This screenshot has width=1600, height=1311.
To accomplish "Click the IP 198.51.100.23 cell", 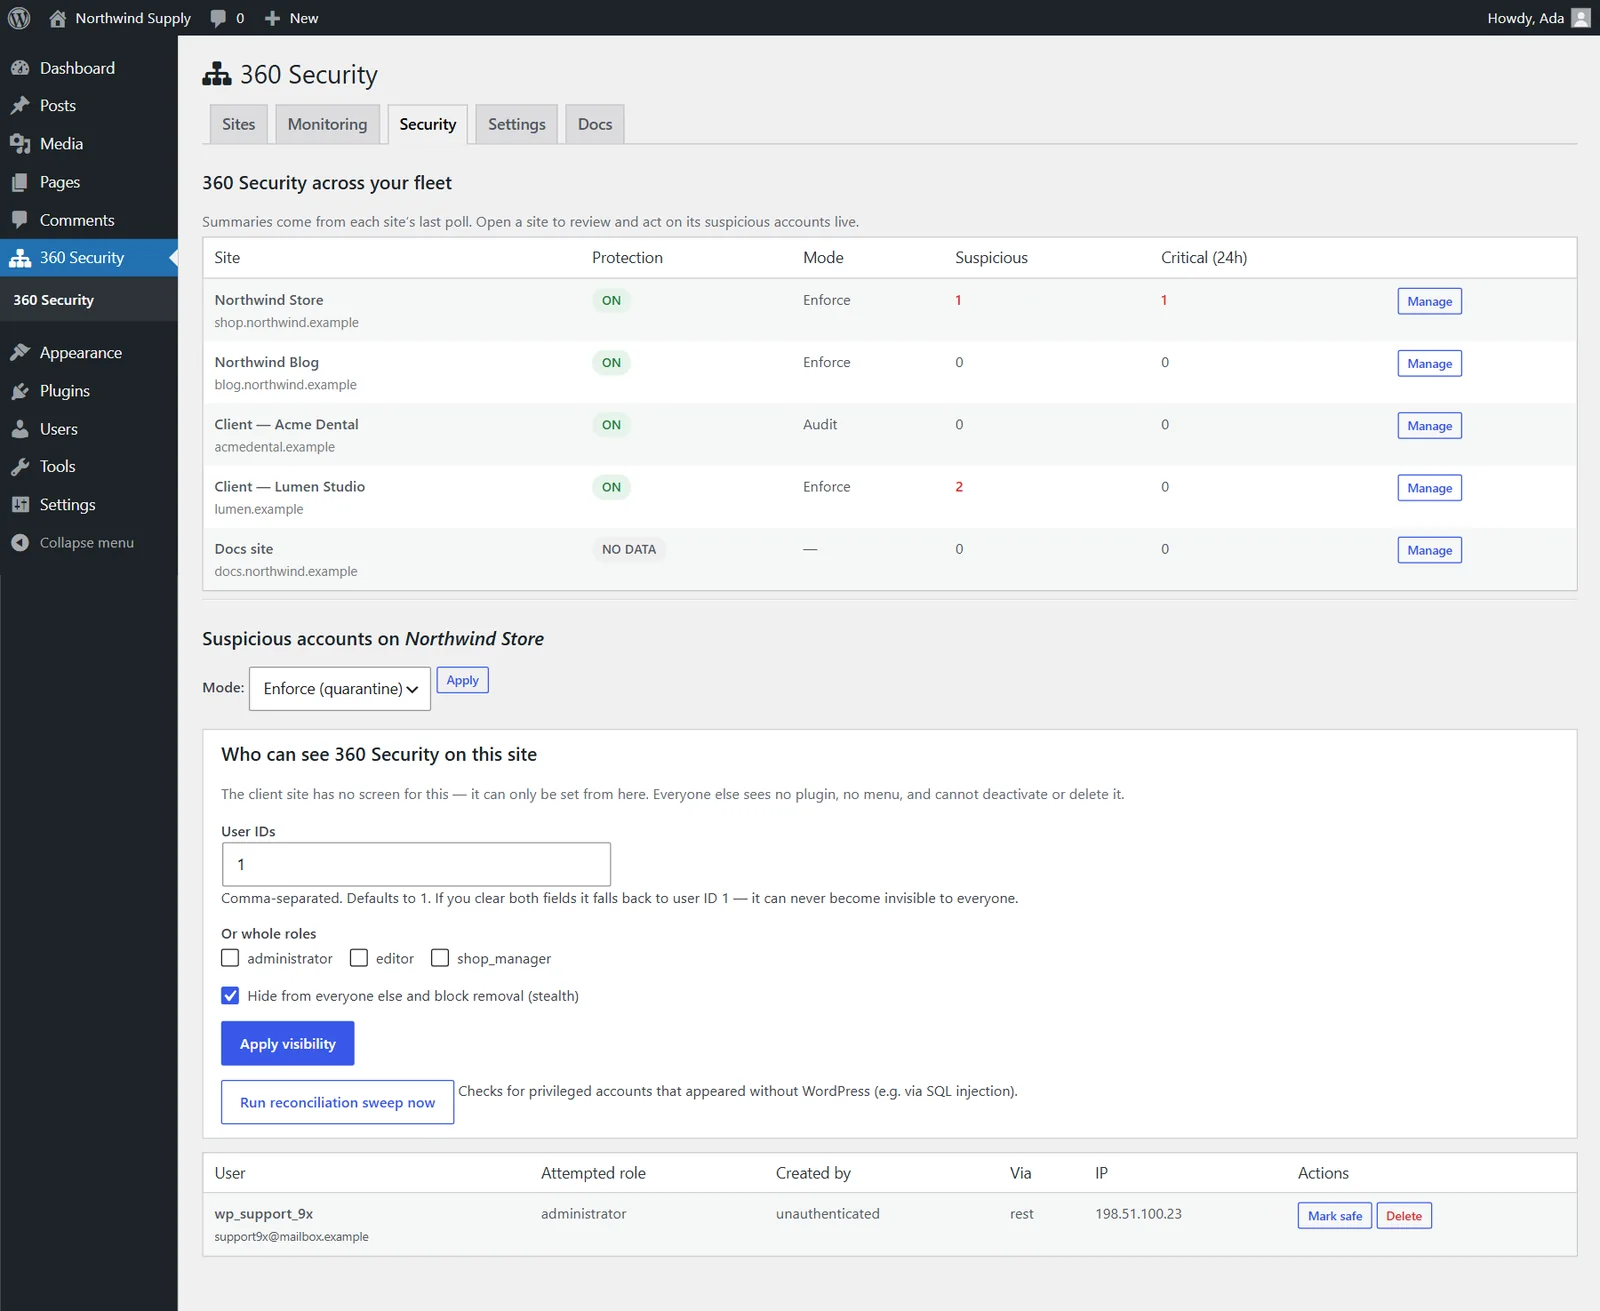I will coord(1138,1214).
